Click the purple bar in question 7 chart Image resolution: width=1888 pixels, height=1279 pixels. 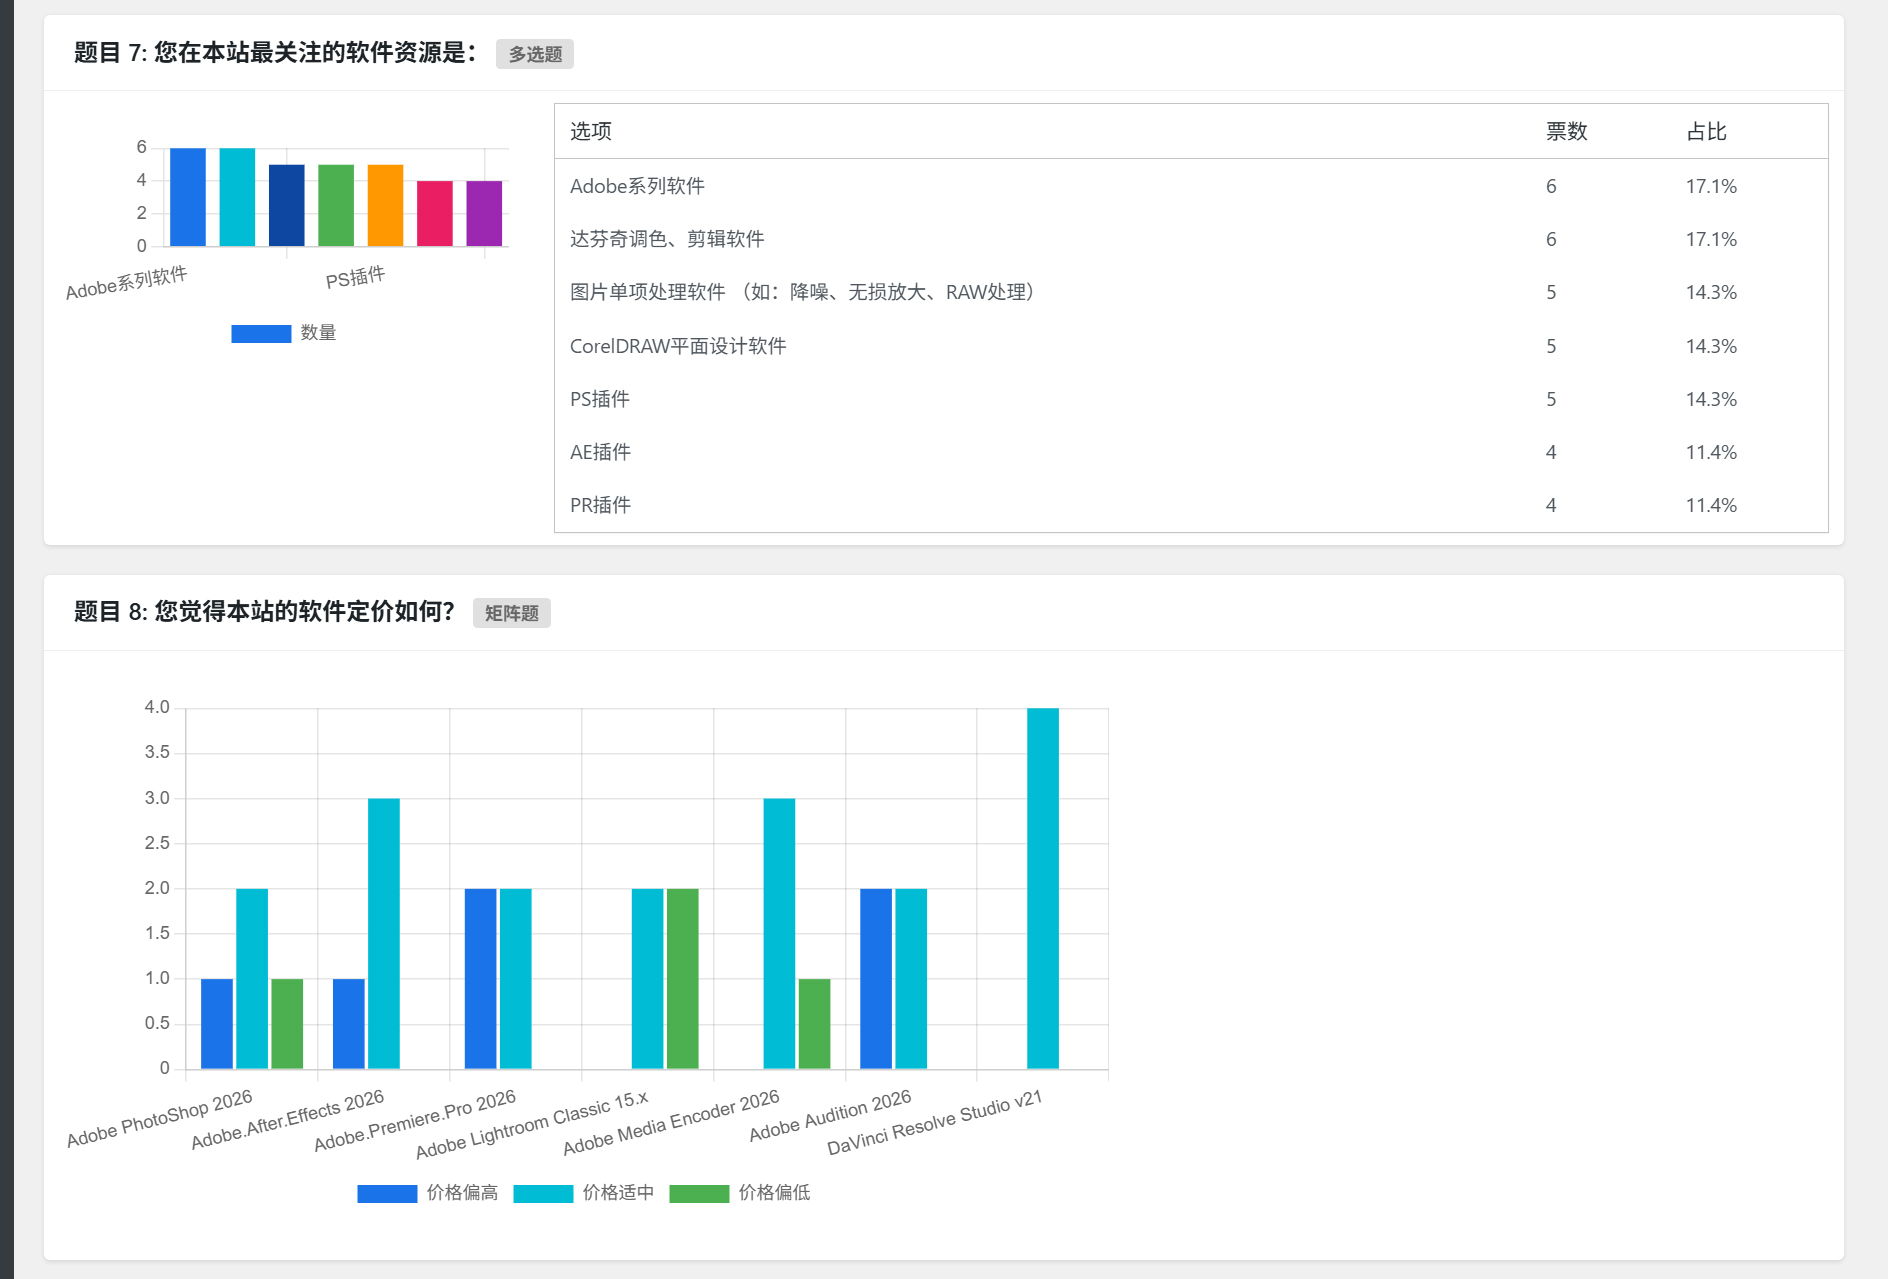pos(484,213)
